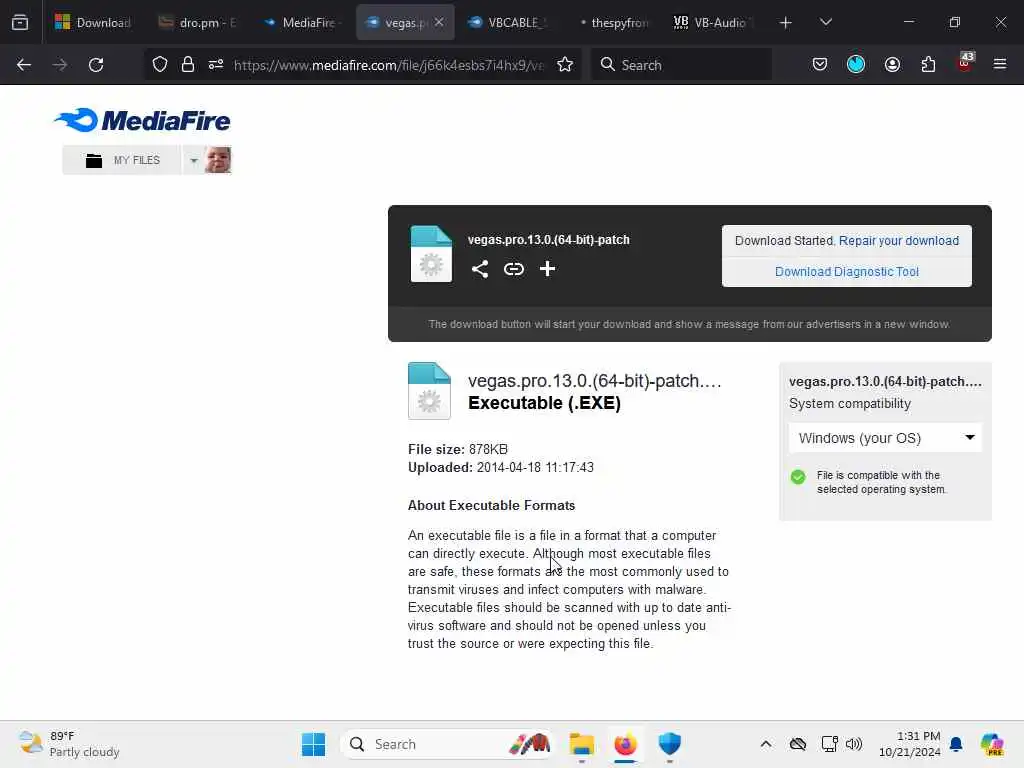Click the taskbar Search box

tap(447, 744)
